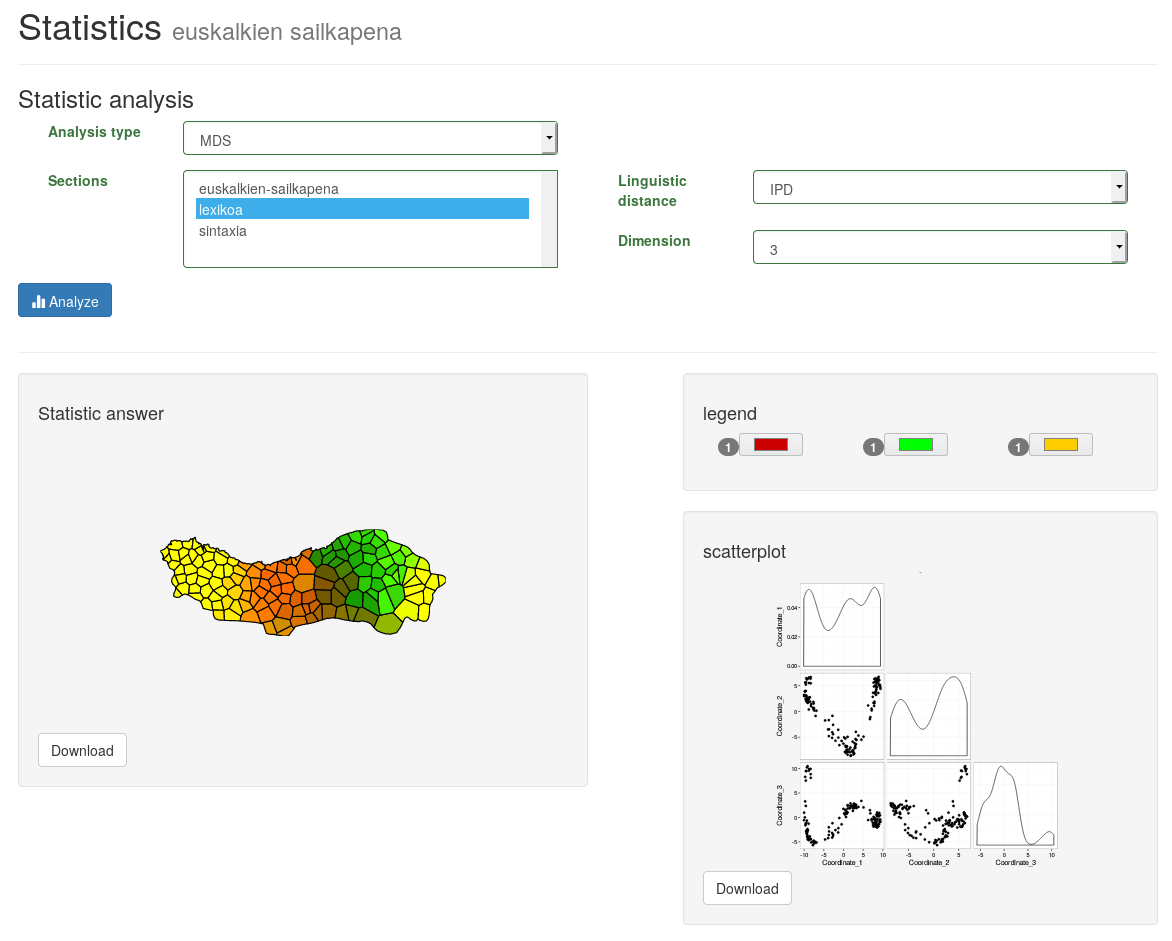Screen dimensions: 1172x941
Task: Click the green legend badge numbered 1
Action: point(873,447)
